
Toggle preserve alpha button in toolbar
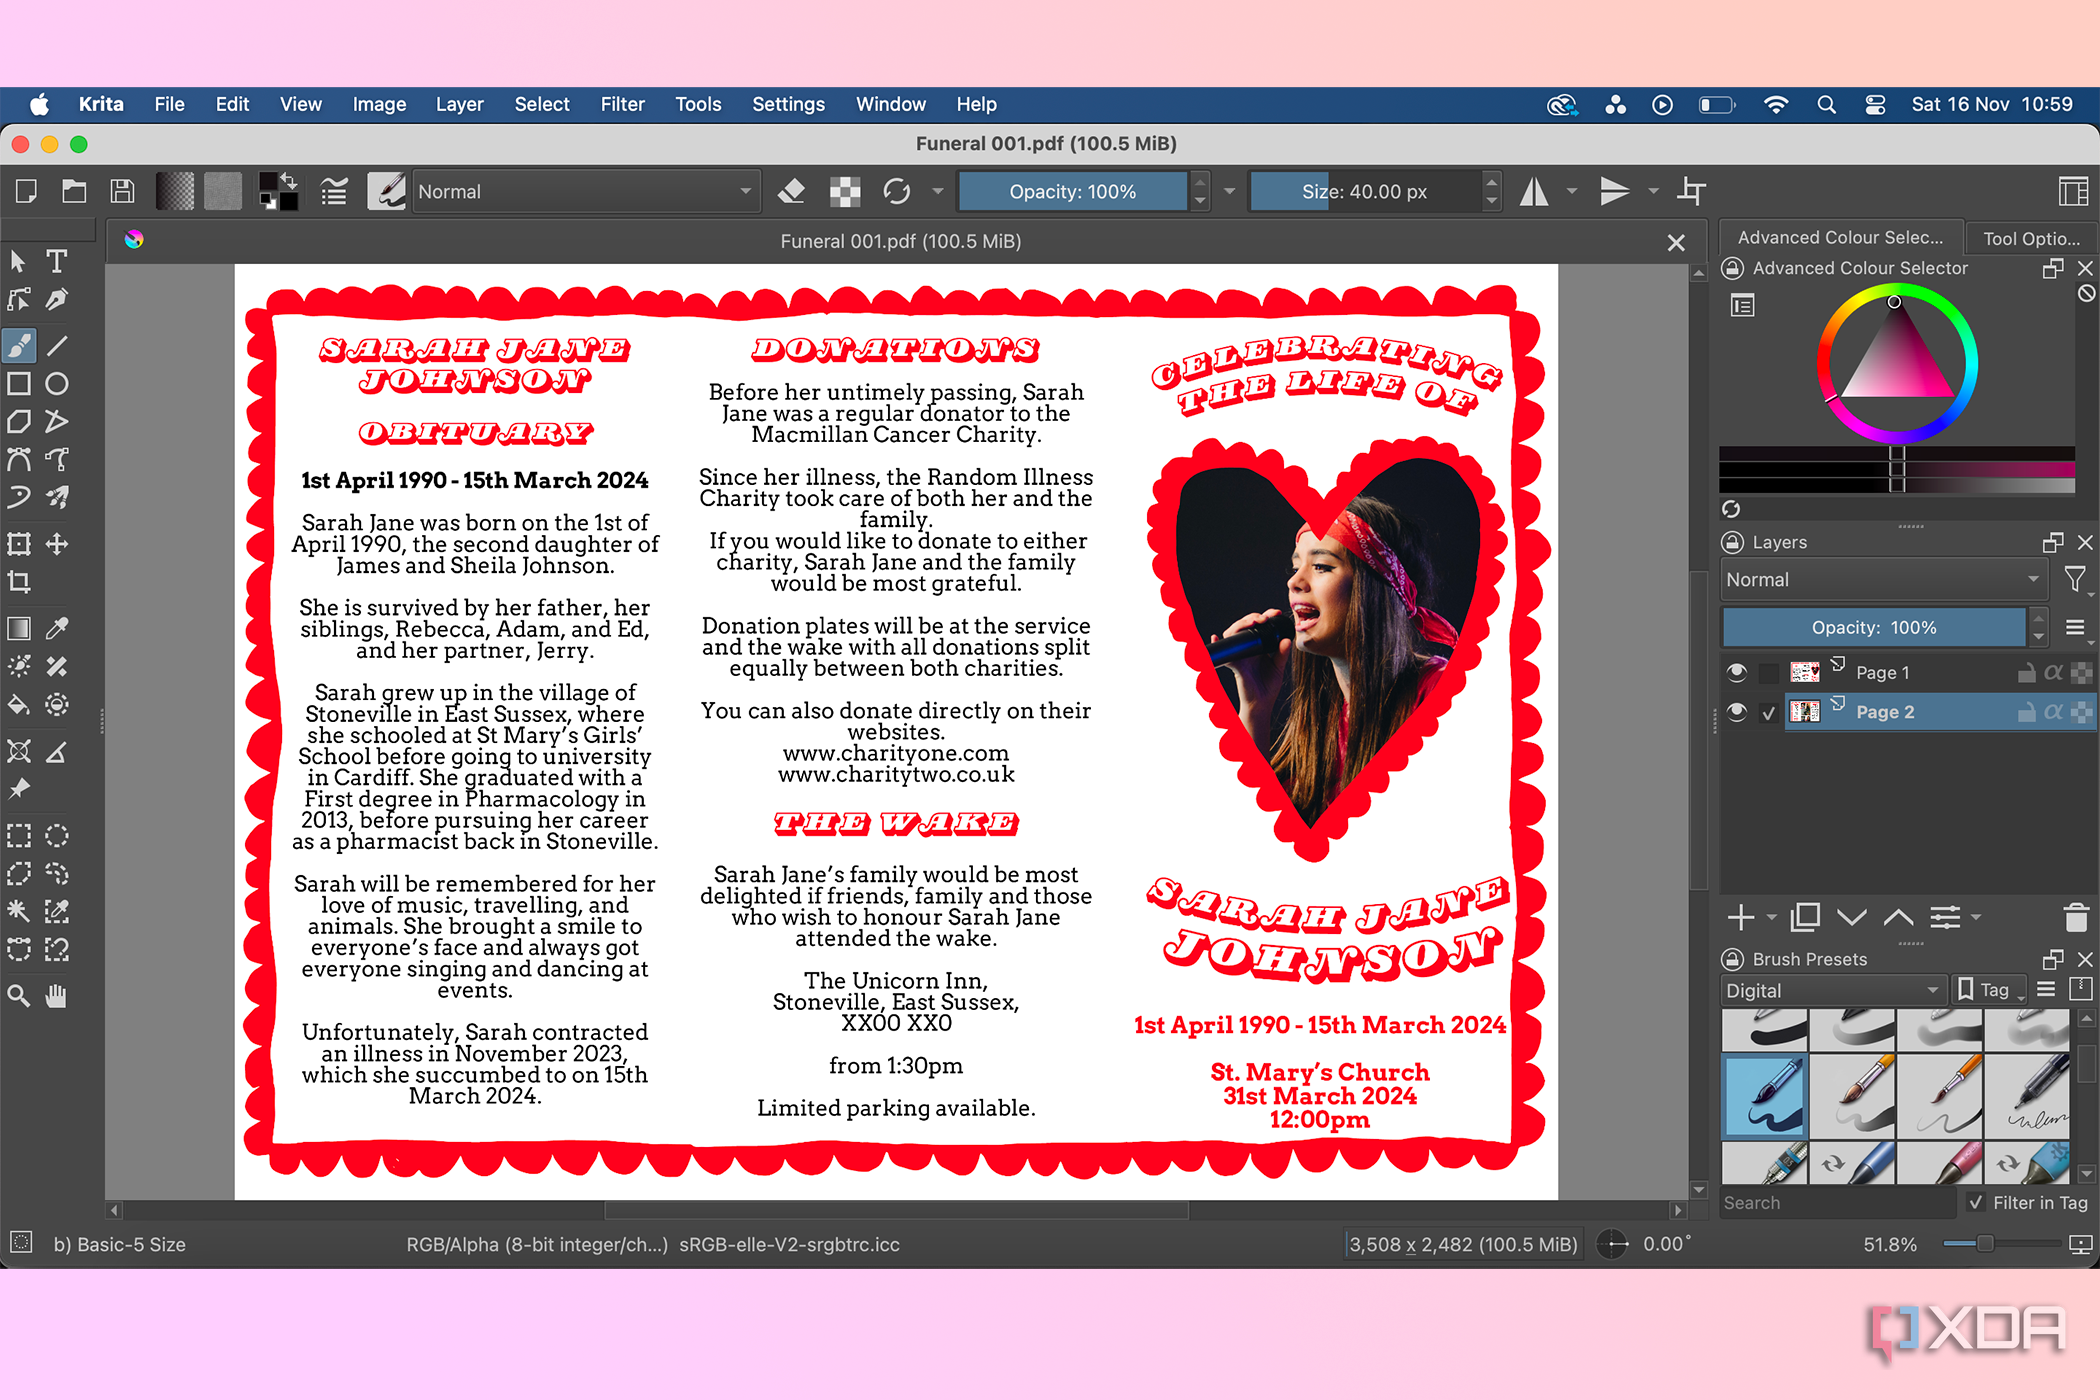pyautogui.click(x=845, y=191)
